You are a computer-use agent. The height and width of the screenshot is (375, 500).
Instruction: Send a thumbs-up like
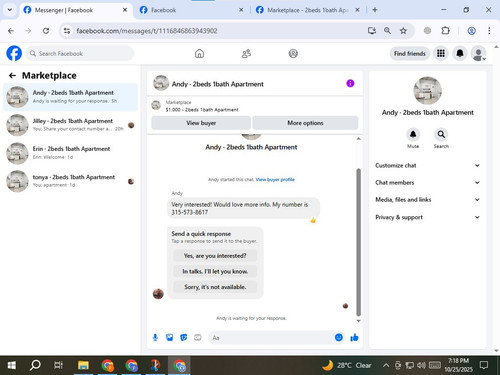[354, 338]
